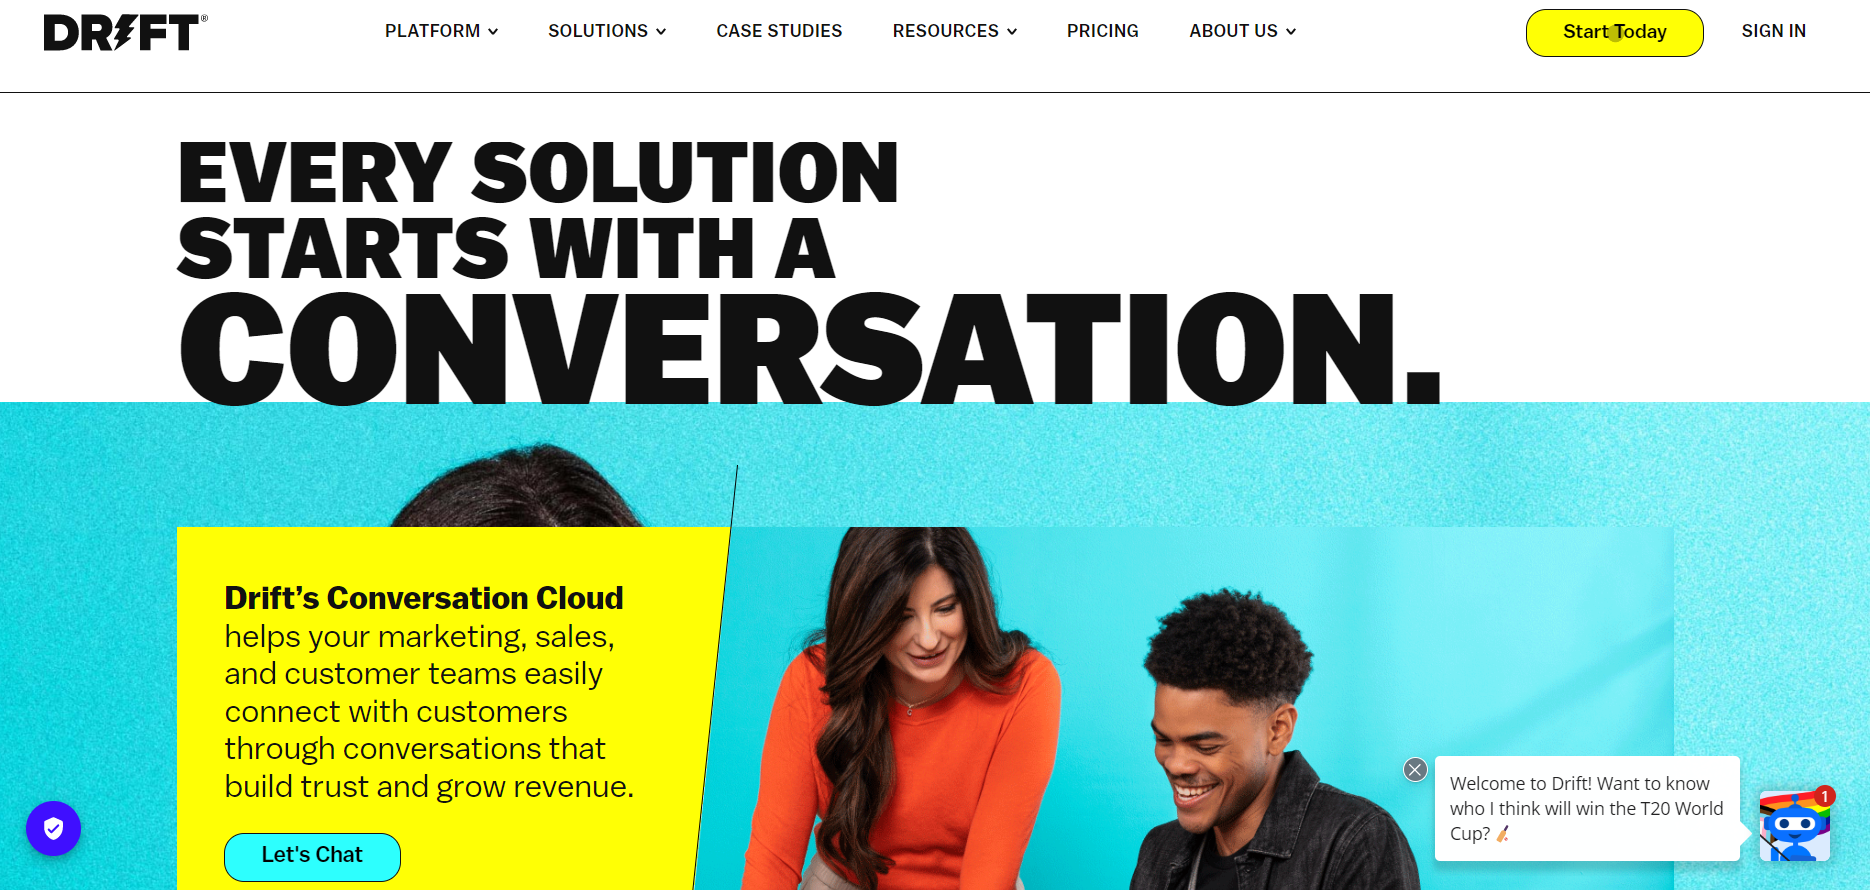Screen dimensions: 1870x890
Task: Click the notification badge on chatbot
Action: [x=1825, y=796]
